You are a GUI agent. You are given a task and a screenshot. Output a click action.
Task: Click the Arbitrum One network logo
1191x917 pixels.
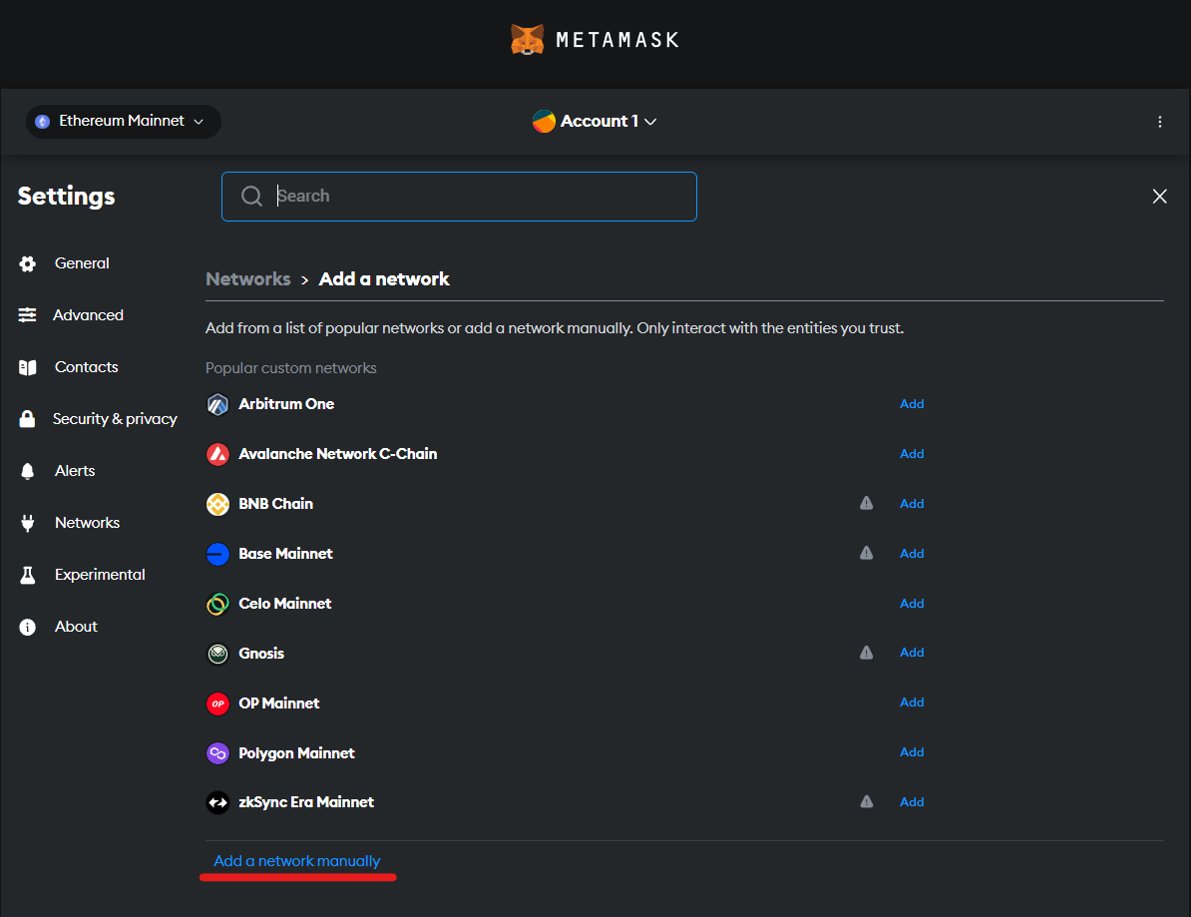[x=218, y=404]
